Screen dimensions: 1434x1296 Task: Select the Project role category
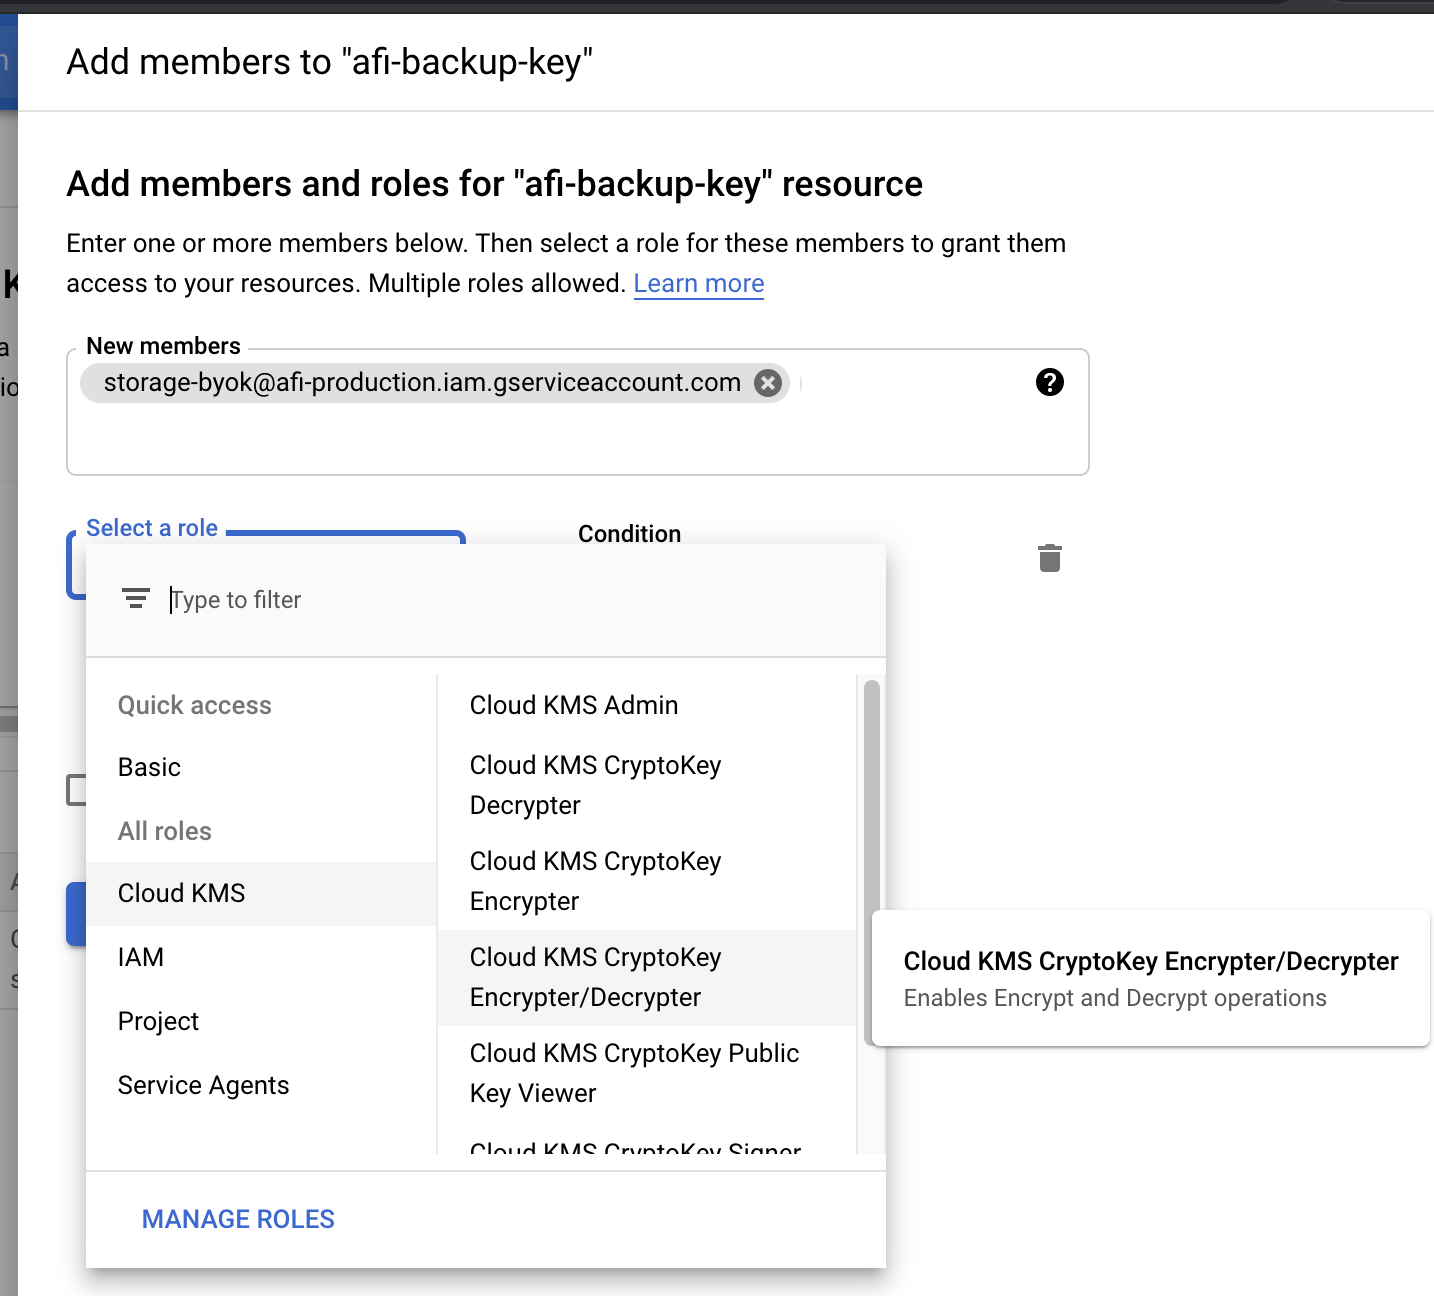[x=261, y=1021]
